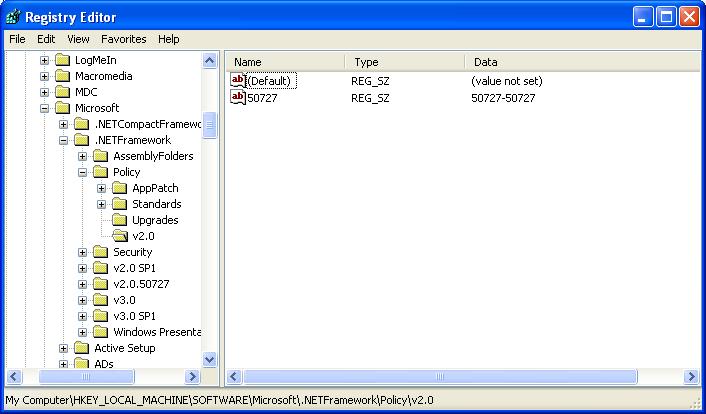Click the Name column header
The width and height of the screenshot is (706, 414).
tap(285, 62)
